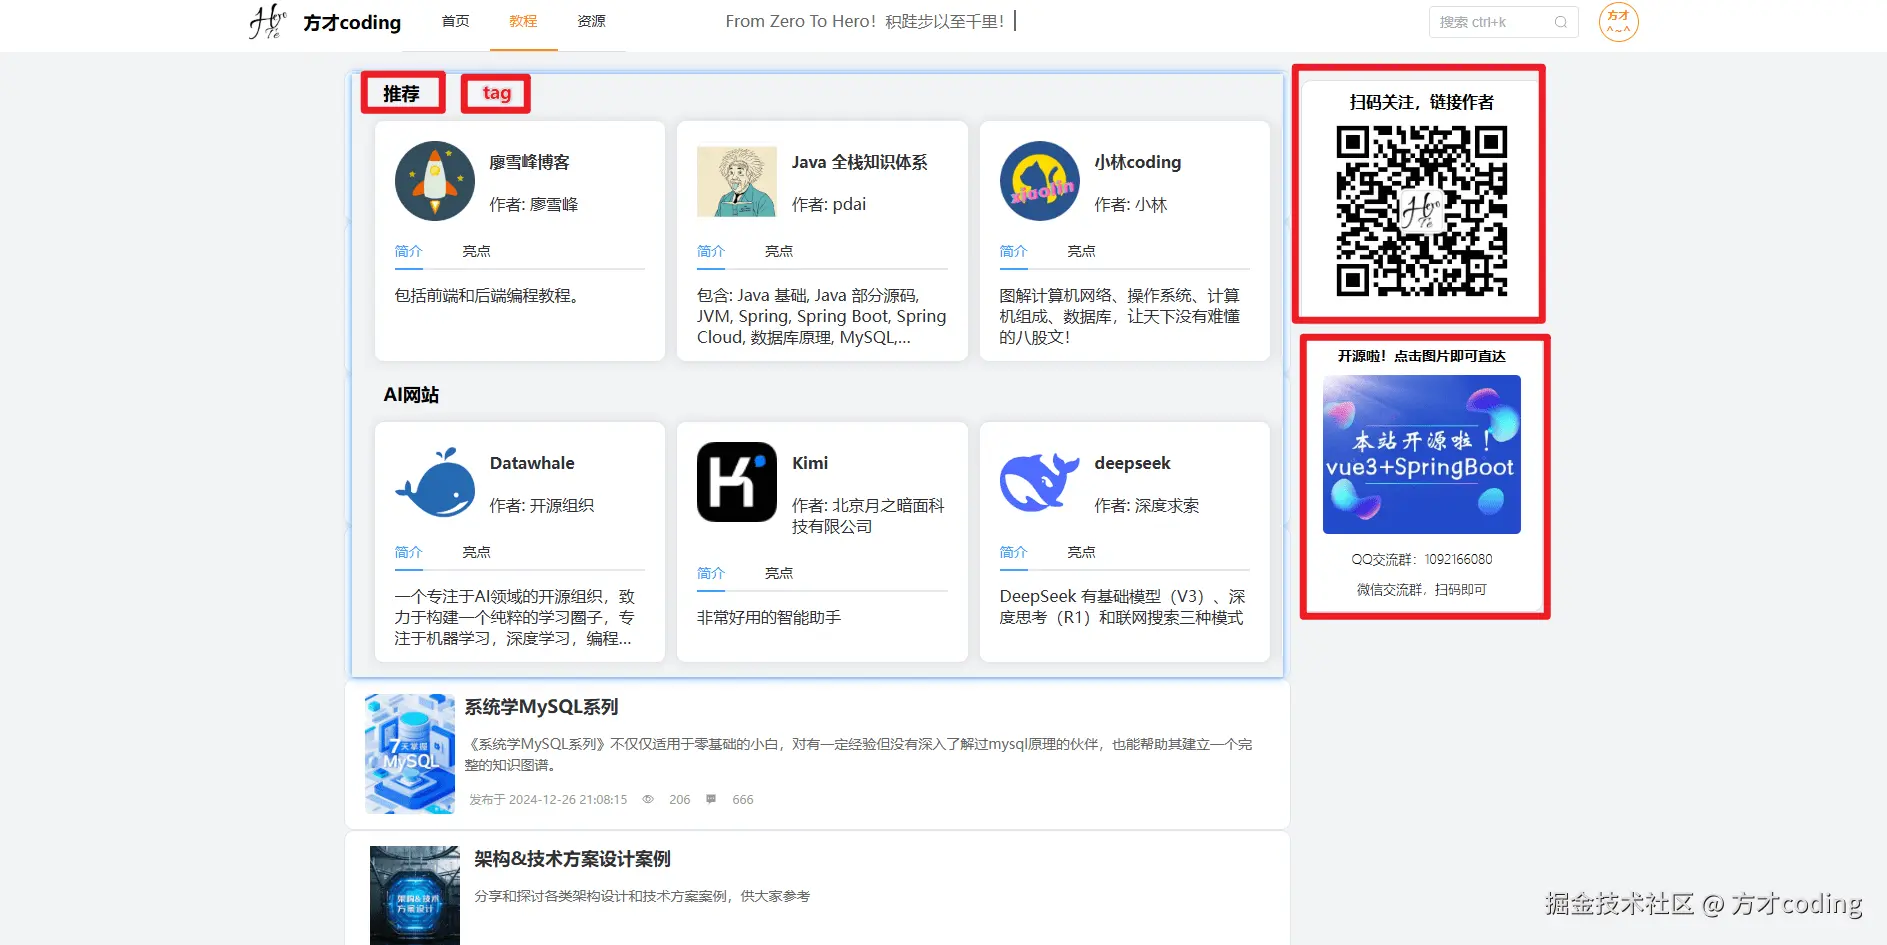The width and height of the screenshot is (1887, 945).
Task: Click the 方才coding site logo
Action: pyautogui.click(x=325, y=22)
